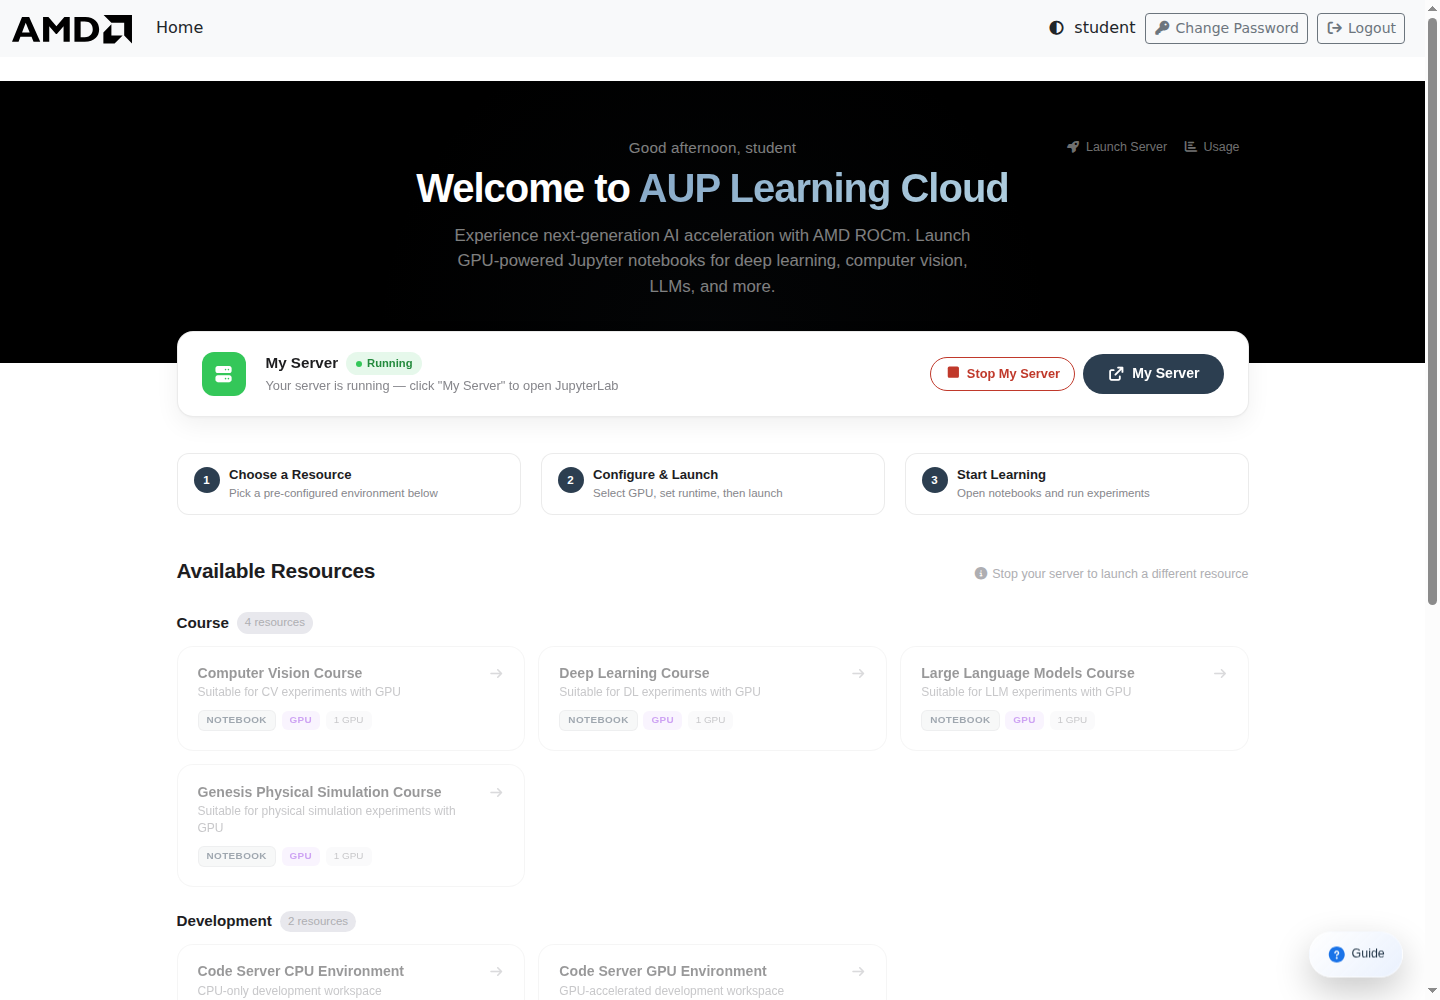Click the Change Password button
1440x1000 pixels.
(1226, 28)
